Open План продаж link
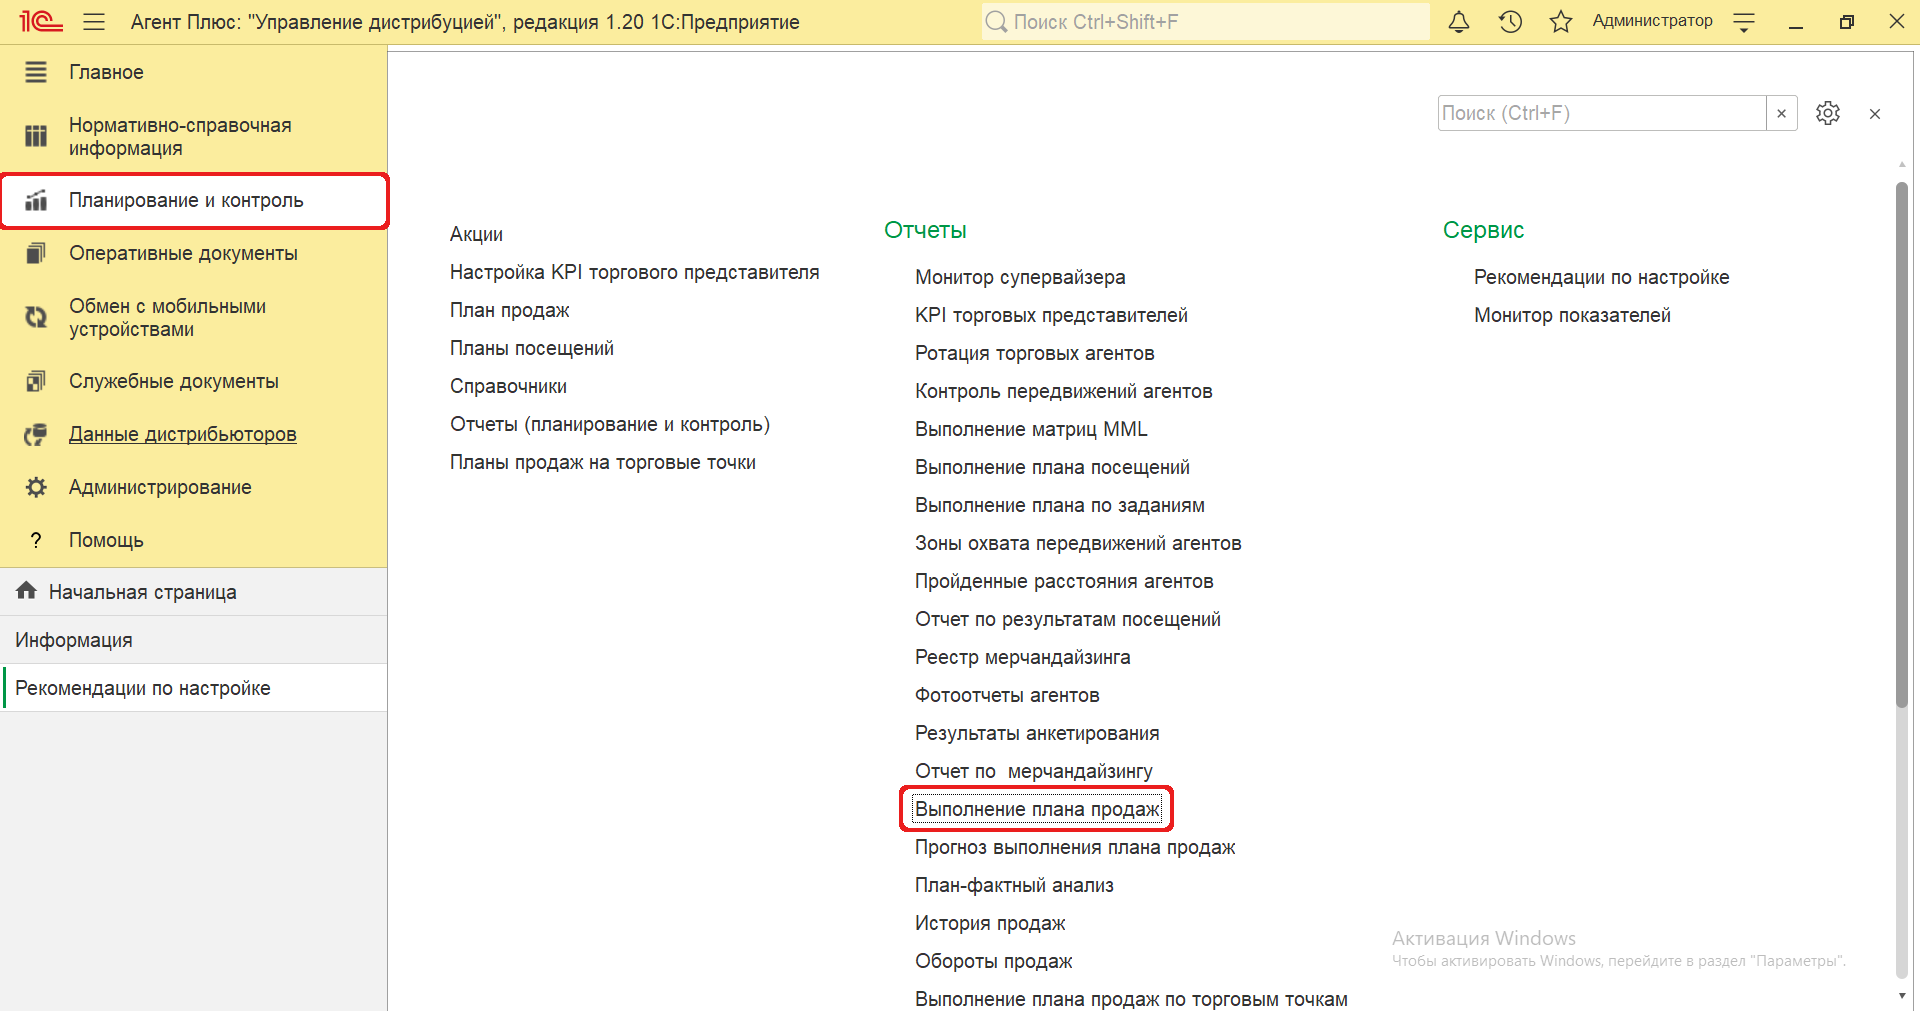The width and height of the screenshot is (1920, 1011). click(510, 310)
